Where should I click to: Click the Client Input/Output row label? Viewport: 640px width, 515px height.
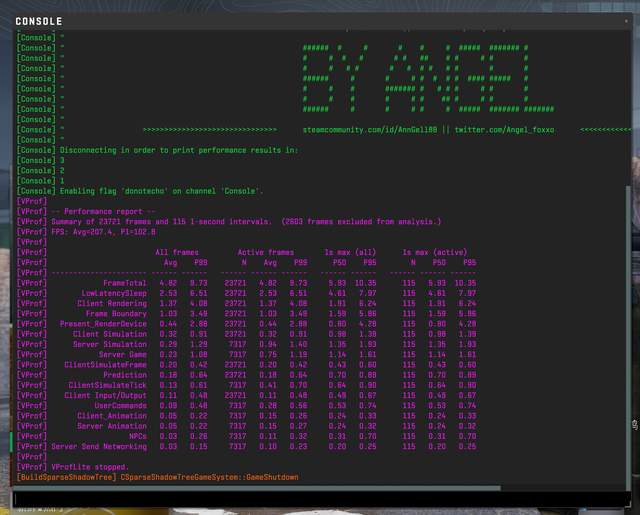coord(105,395)
